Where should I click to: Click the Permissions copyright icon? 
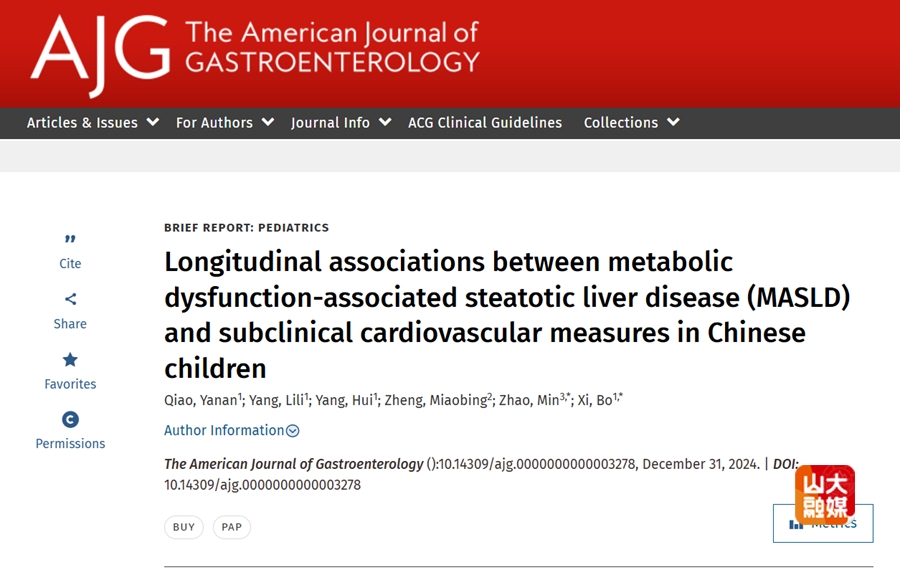[70, 420]
